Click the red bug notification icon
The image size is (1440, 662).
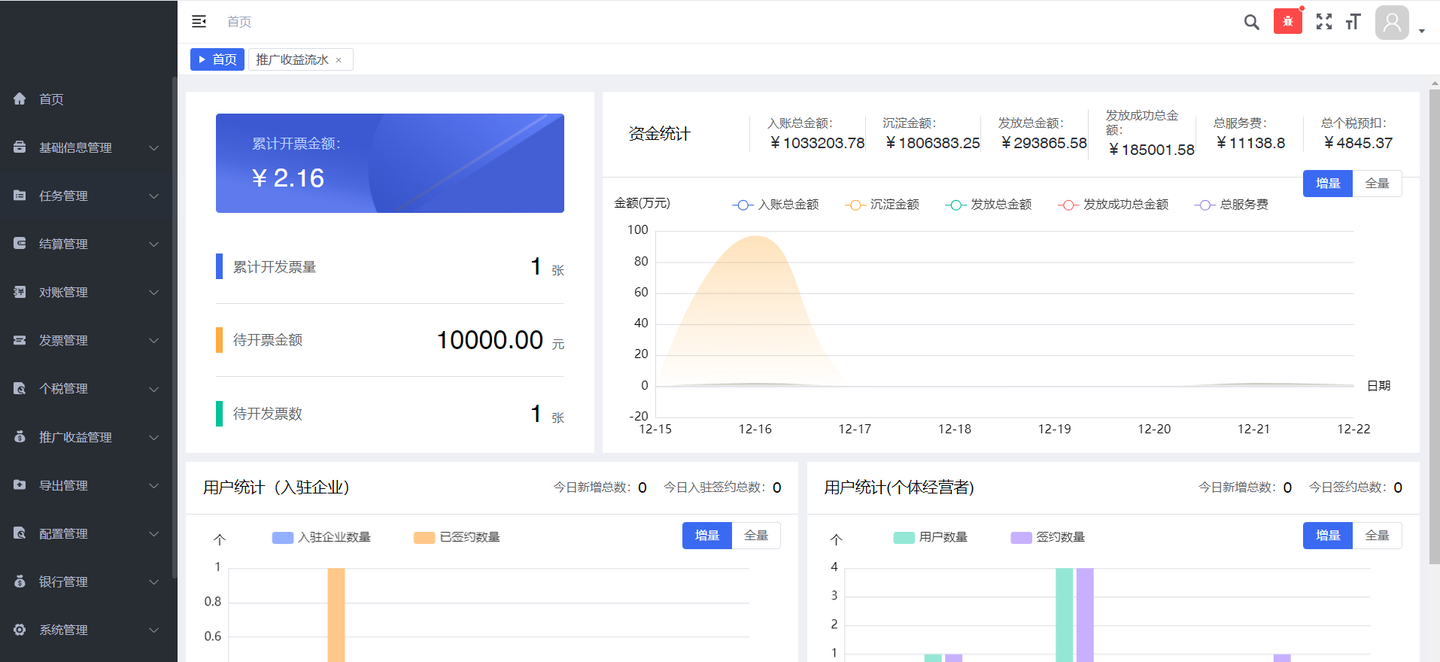1288,20
